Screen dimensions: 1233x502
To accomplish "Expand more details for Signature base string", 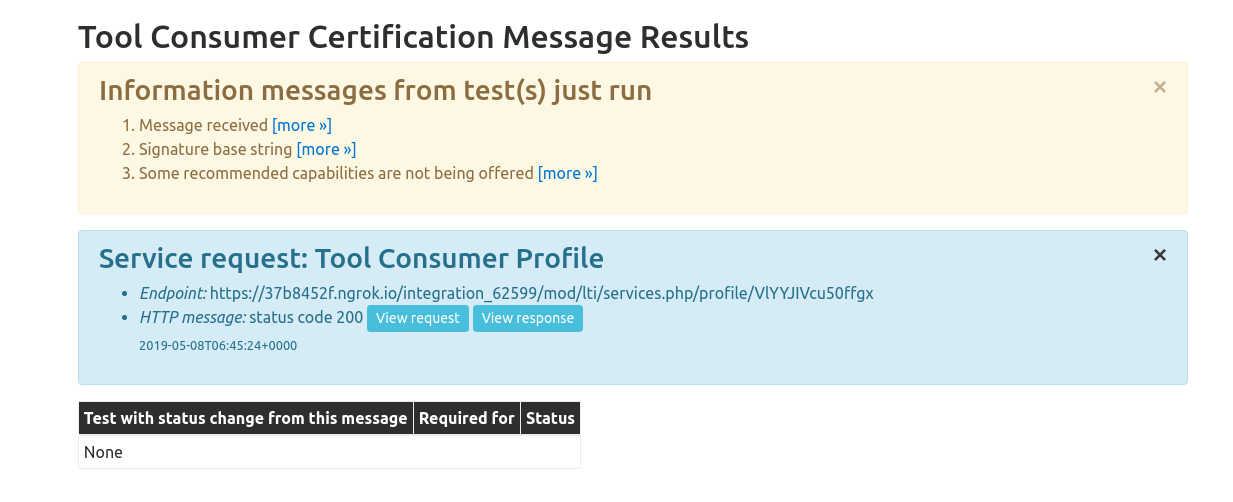I will tap(326, 149).
